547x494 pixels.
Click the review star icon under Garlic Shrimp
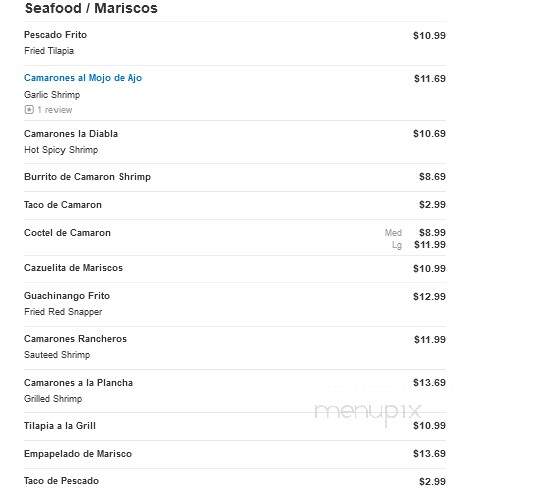click(x=29, y=110)
